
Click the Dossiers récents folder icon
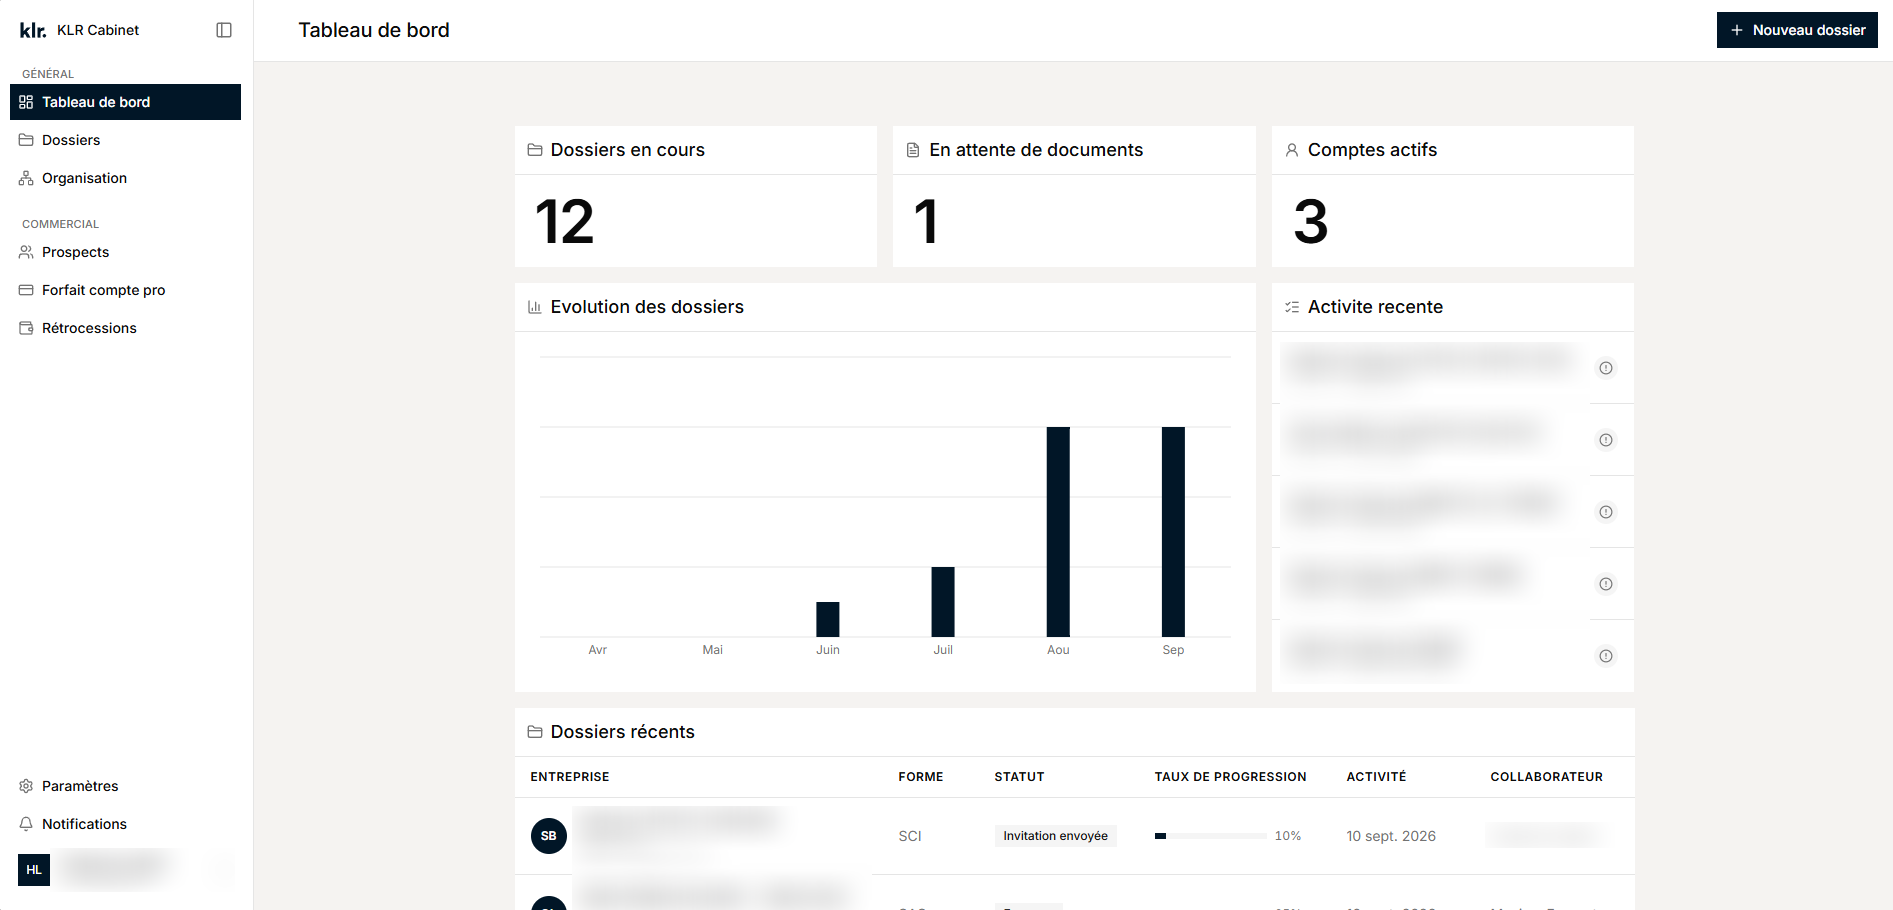(x=535, y=732)
